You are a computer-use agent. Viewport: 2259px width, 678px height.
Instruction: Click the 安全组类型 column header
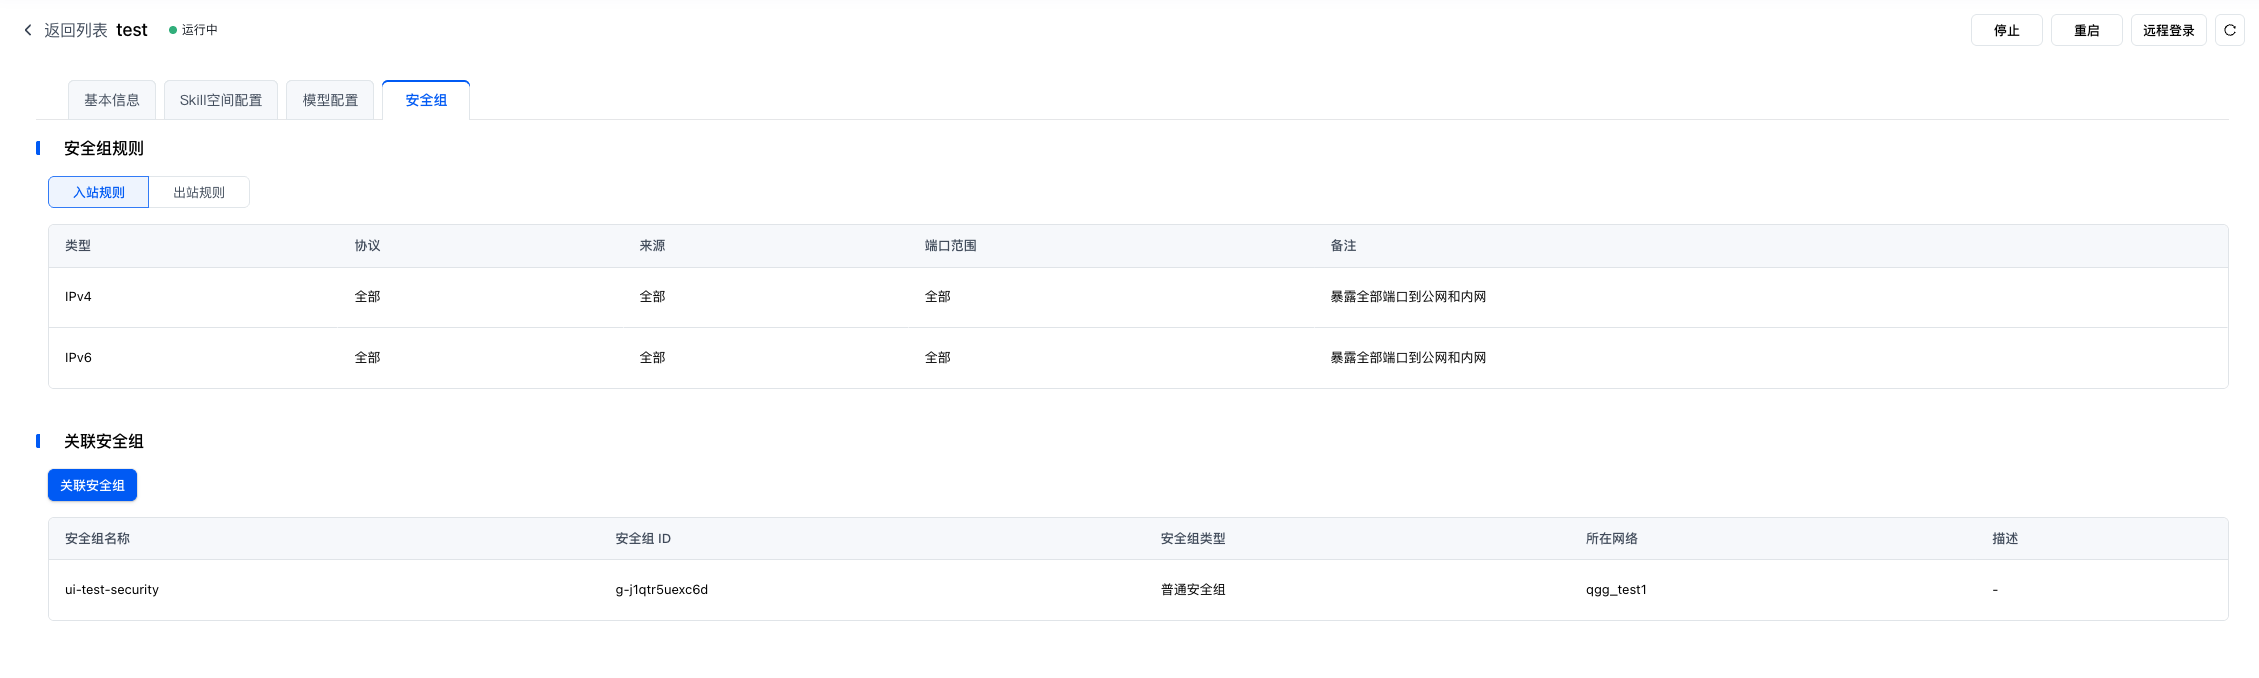point(1193,539)
